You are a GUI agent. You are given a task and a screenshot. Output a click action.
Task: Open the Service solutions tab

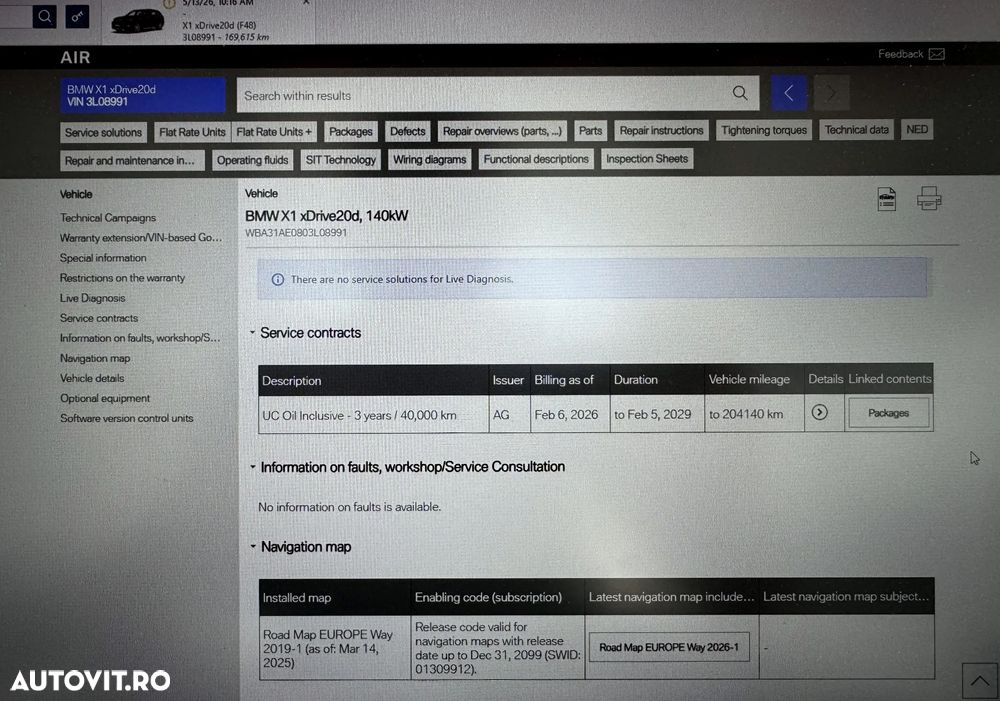tap(103, 133)
